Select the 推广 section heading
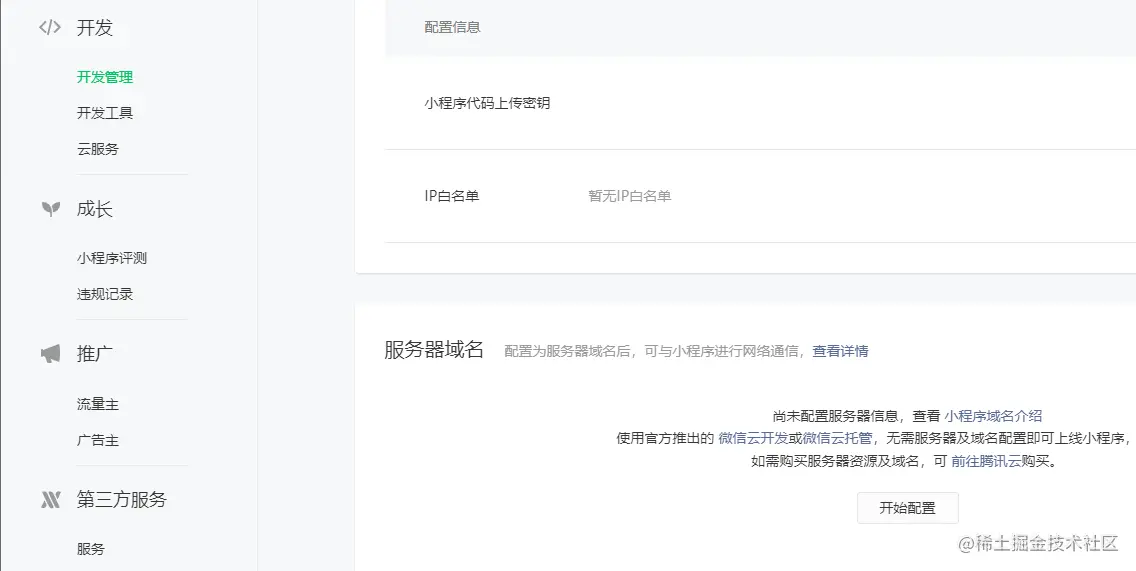 95,354
